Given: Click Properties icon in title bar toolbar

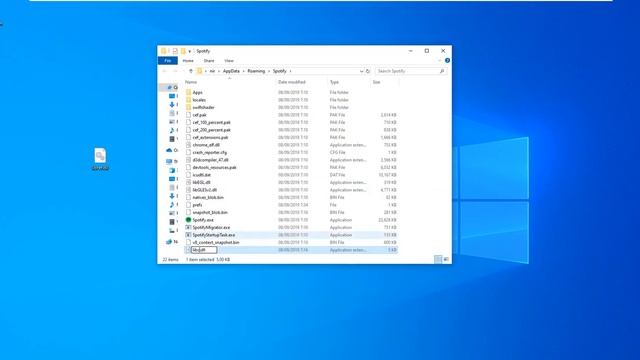Looking at the screenshot, I should [x=175, y=51].
